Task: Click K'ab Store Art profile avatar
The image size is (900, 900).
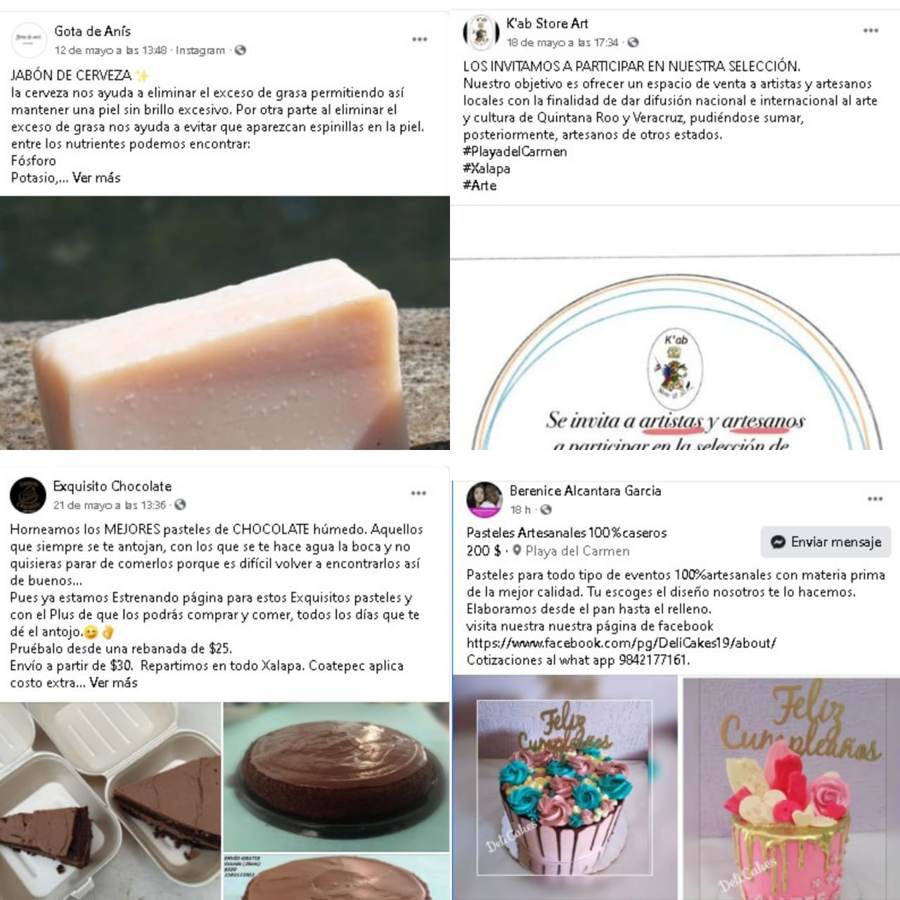Action: 481,33
